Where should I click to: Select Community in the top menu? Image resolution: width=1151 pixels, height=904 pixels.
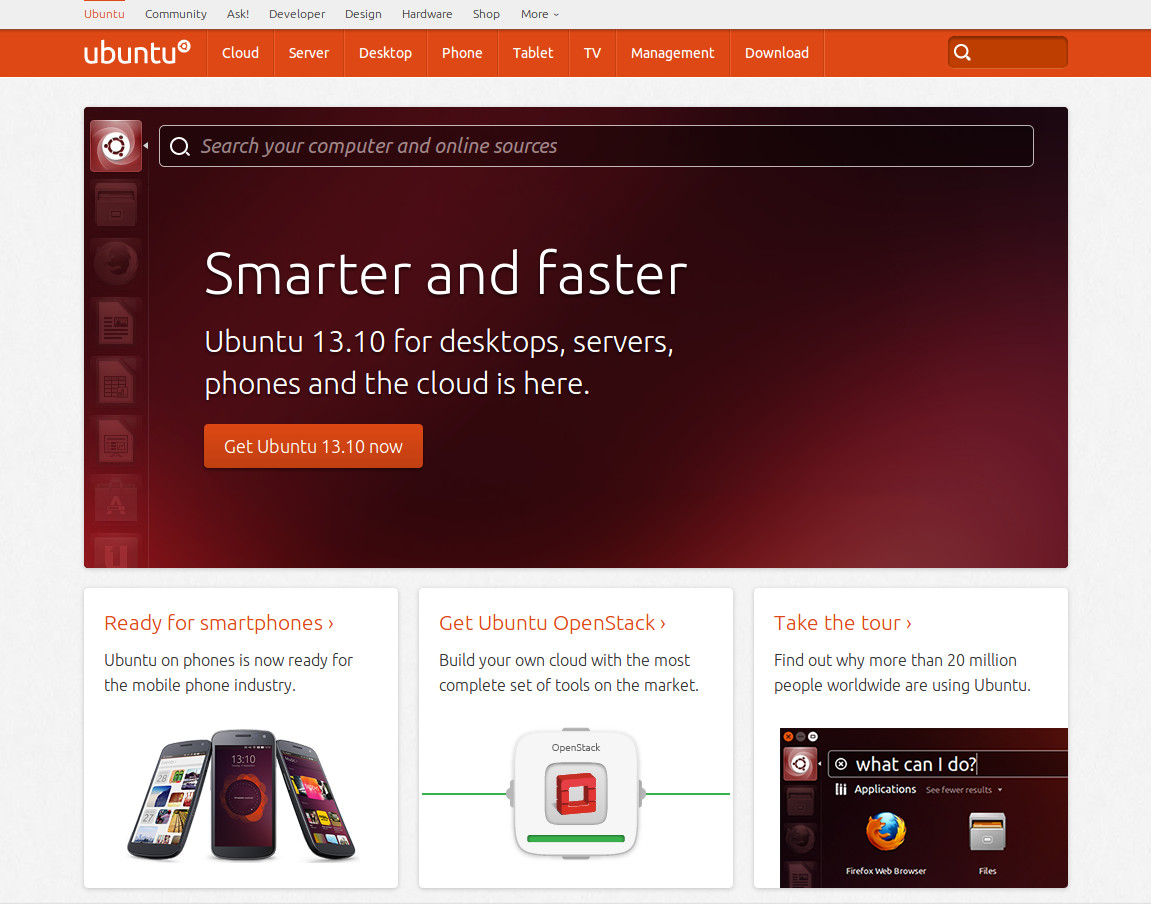(x=175, y=14)
